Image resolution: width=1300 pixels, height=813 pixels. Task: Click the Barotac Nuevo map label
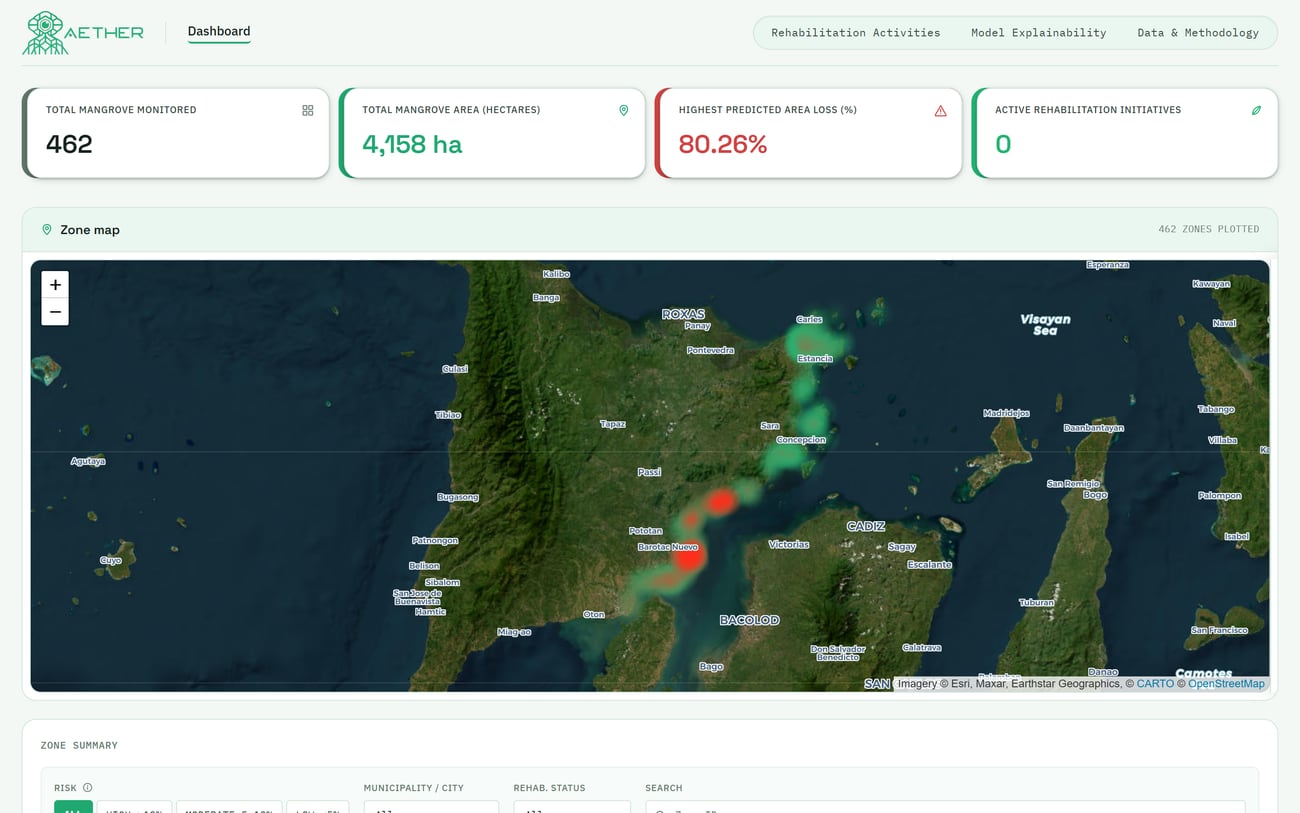(668, 547)
